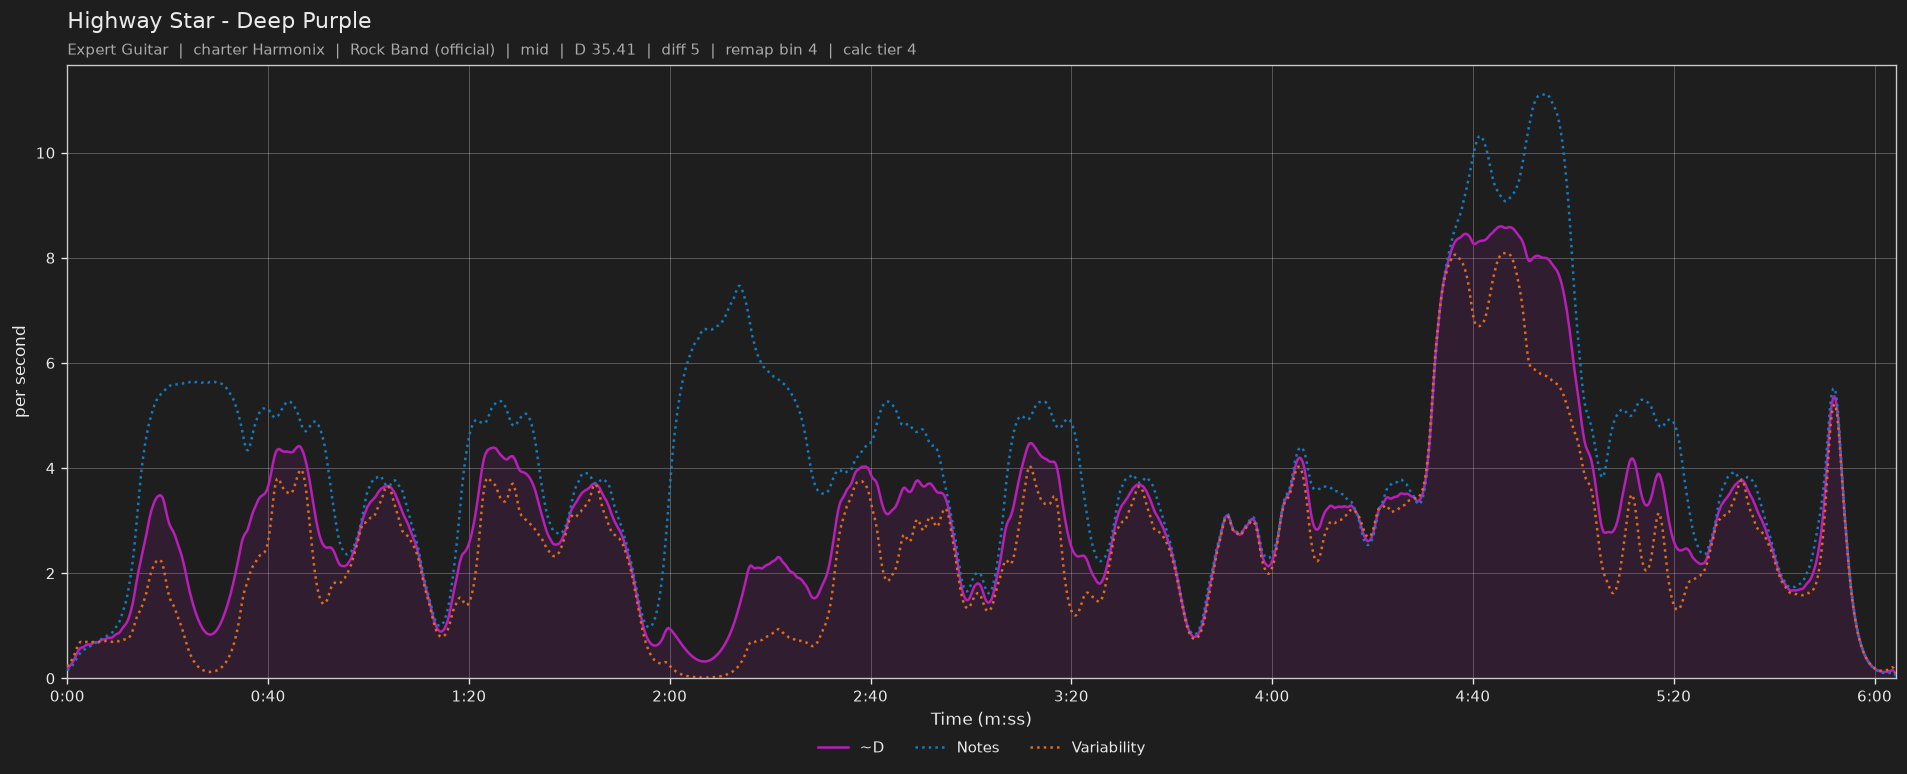This screenshot has width=1907, height=774.
Task: Click the '3:20' x-axis tick label
Action: tap(1071, 696)
